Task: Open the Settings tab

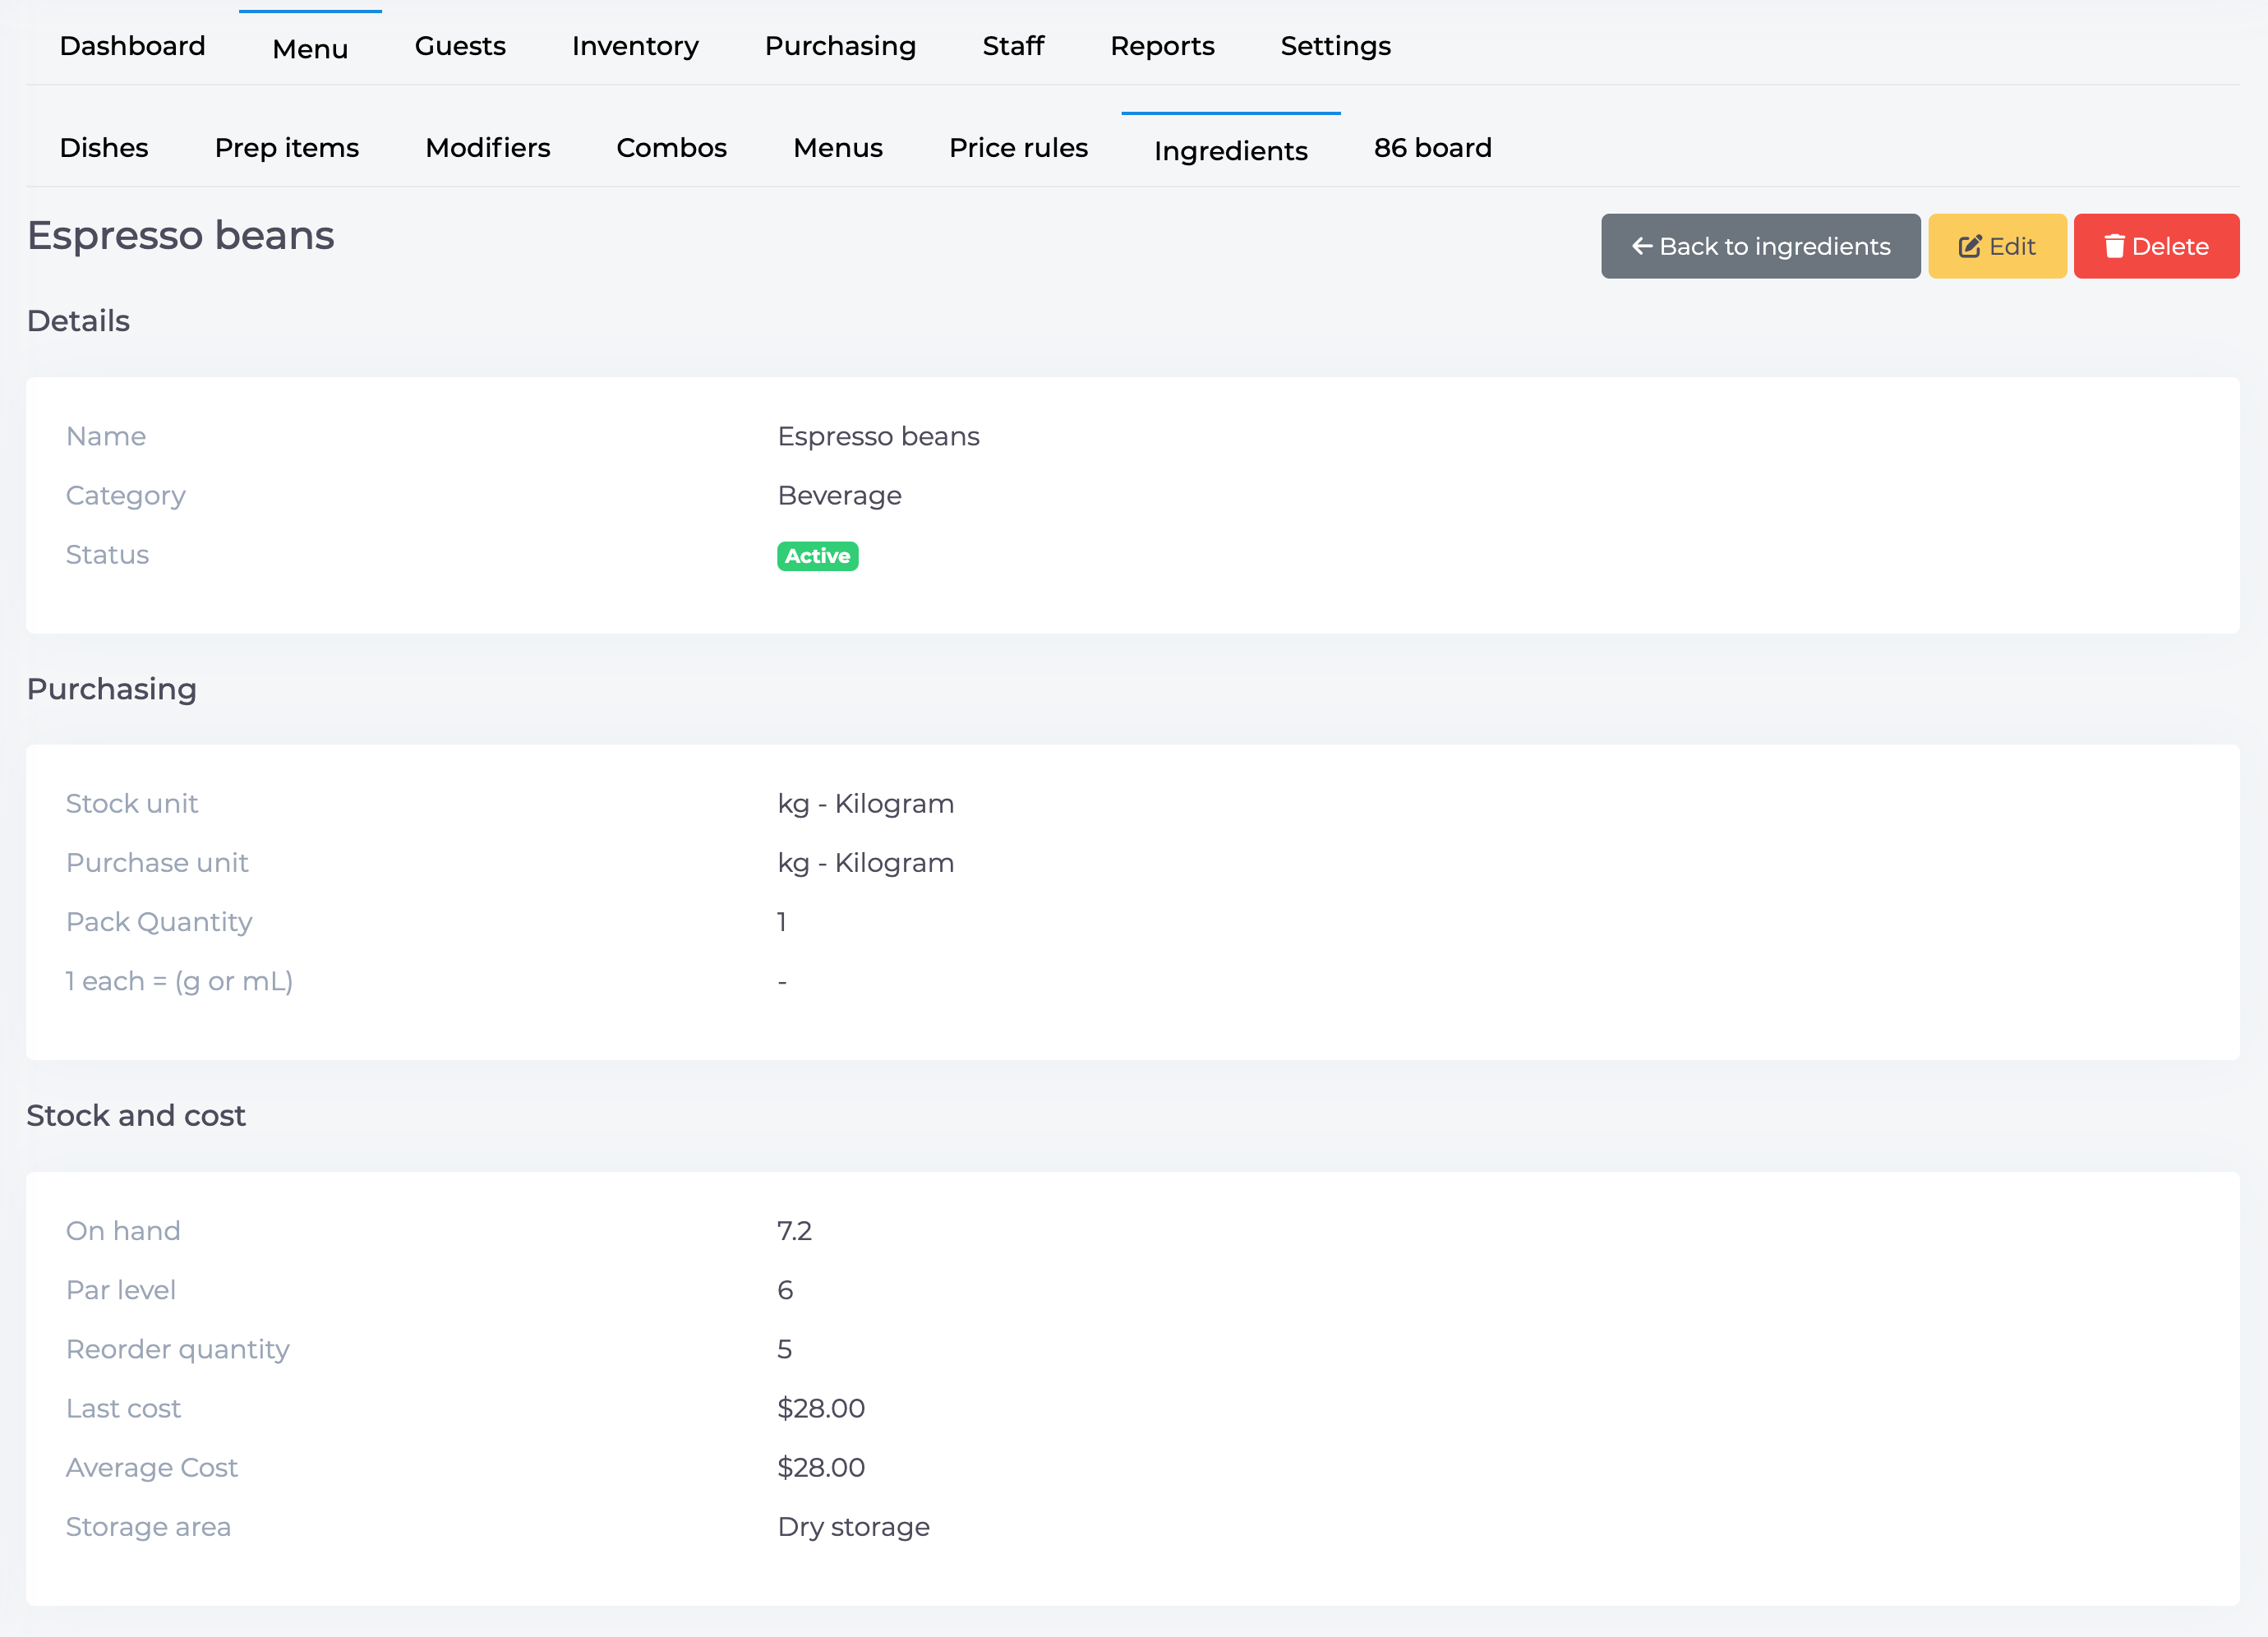Action: [1335, 46]
